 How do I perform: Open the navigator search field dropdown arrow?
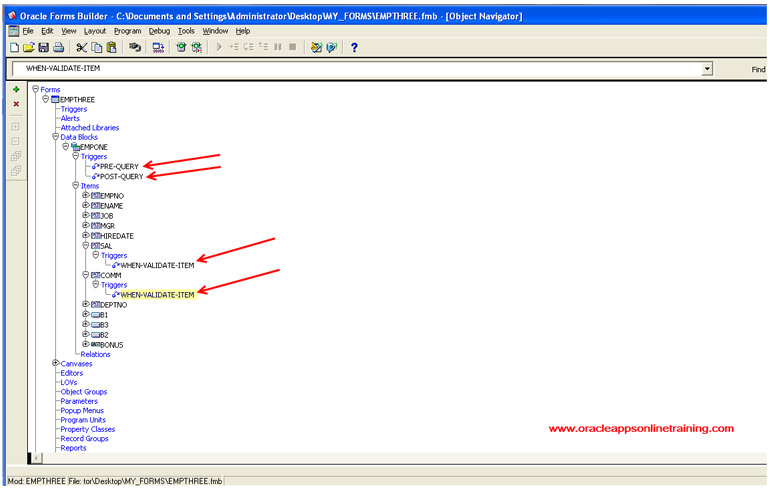coord(707,69)
